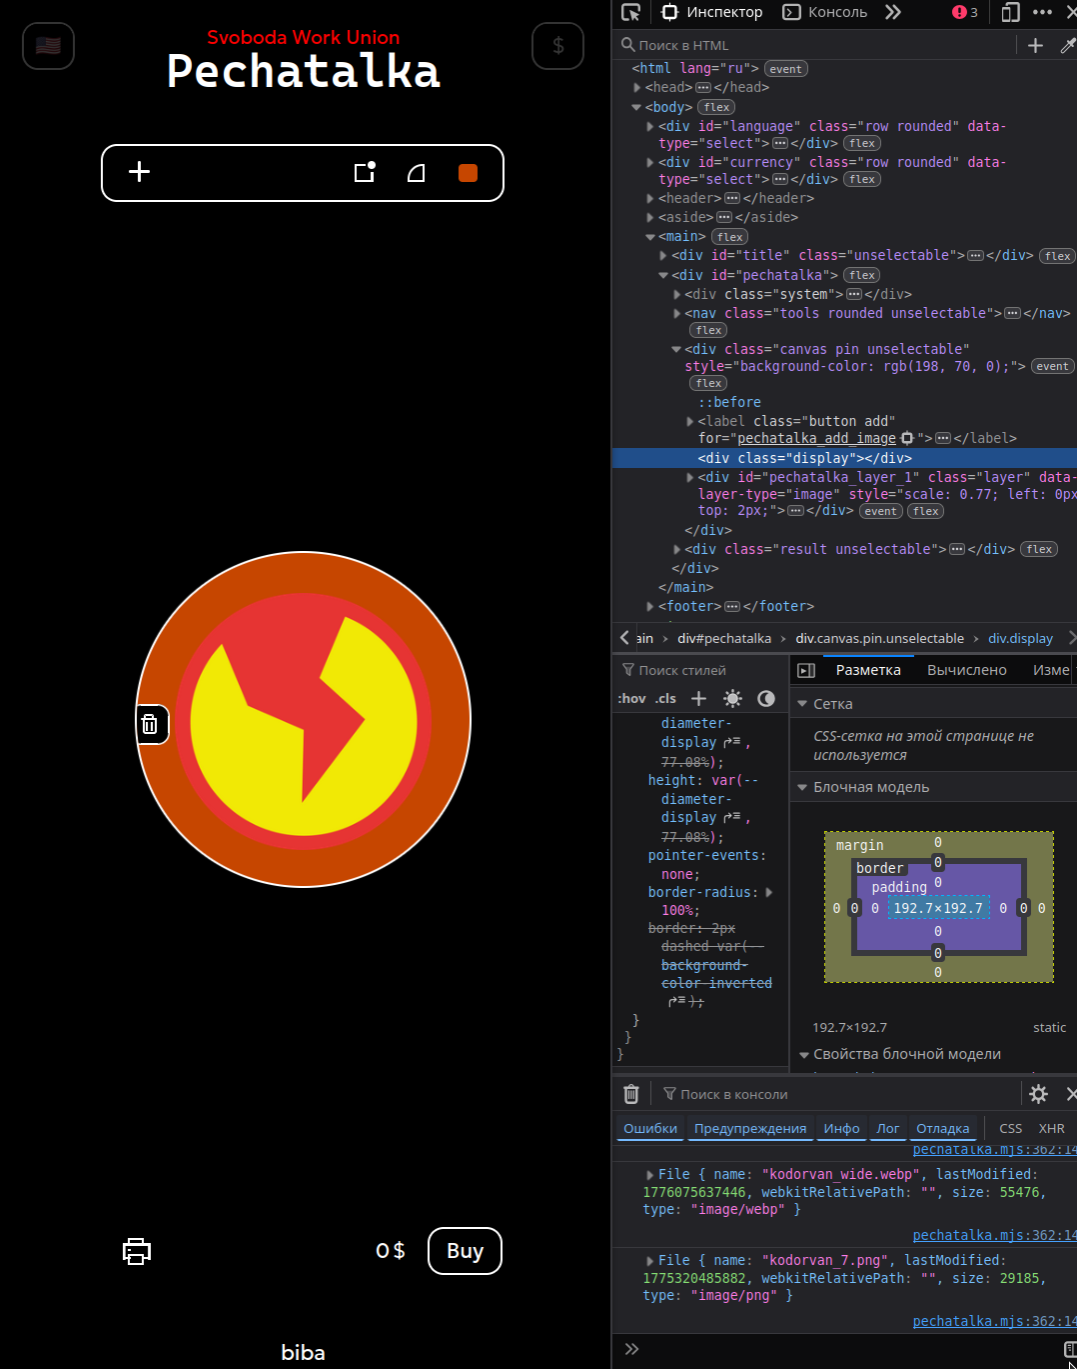Select the element picker in devtools

tap(631, 12)
